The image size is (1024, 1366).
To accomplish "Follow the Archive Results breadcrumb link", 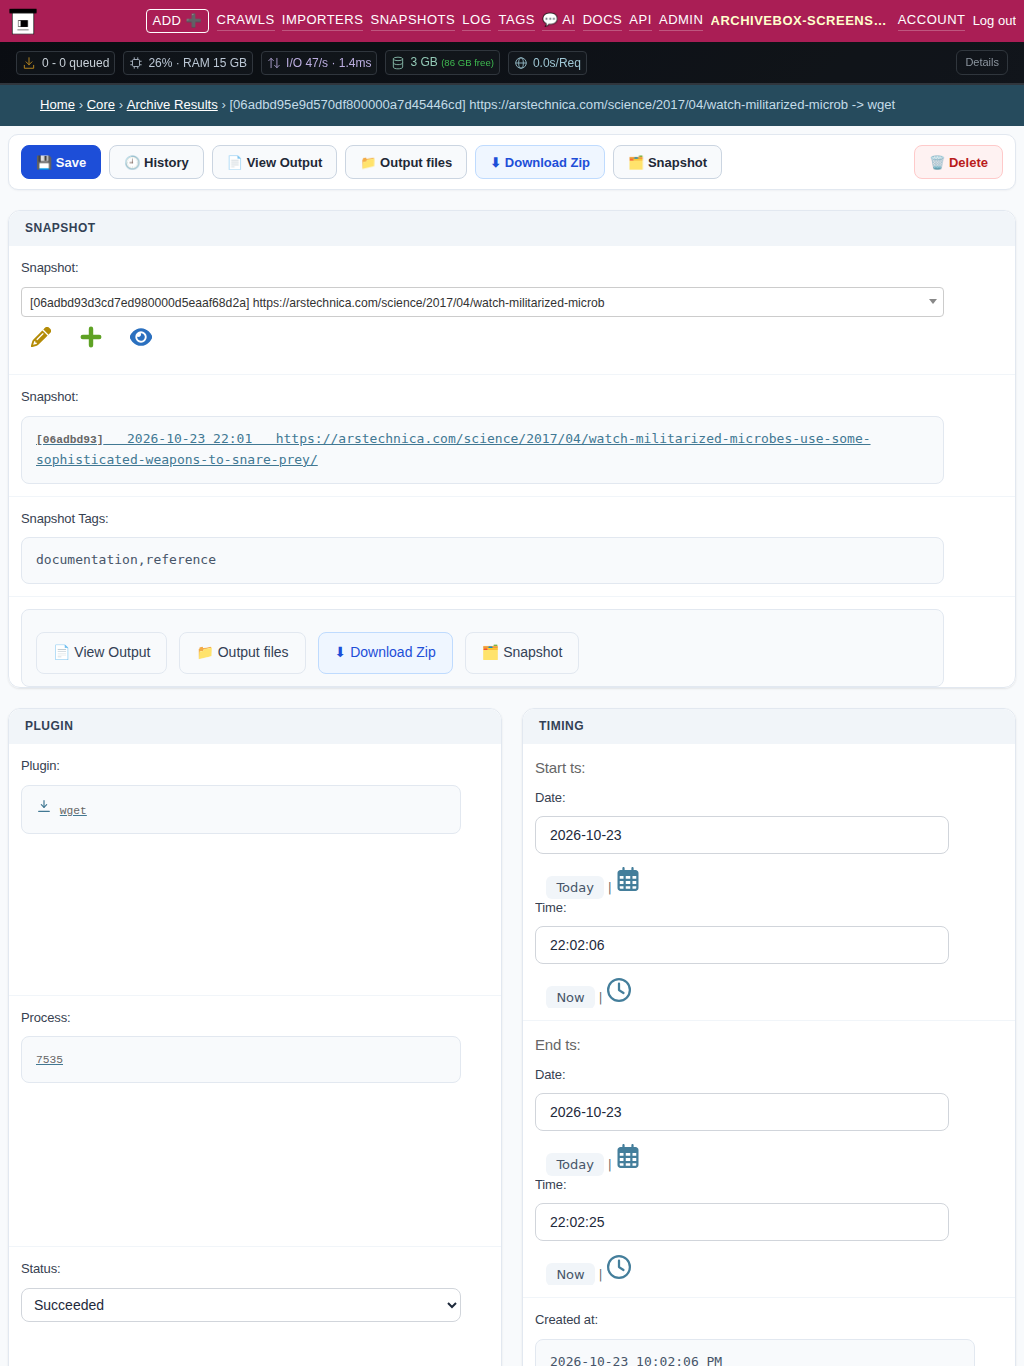I will 172,105.
